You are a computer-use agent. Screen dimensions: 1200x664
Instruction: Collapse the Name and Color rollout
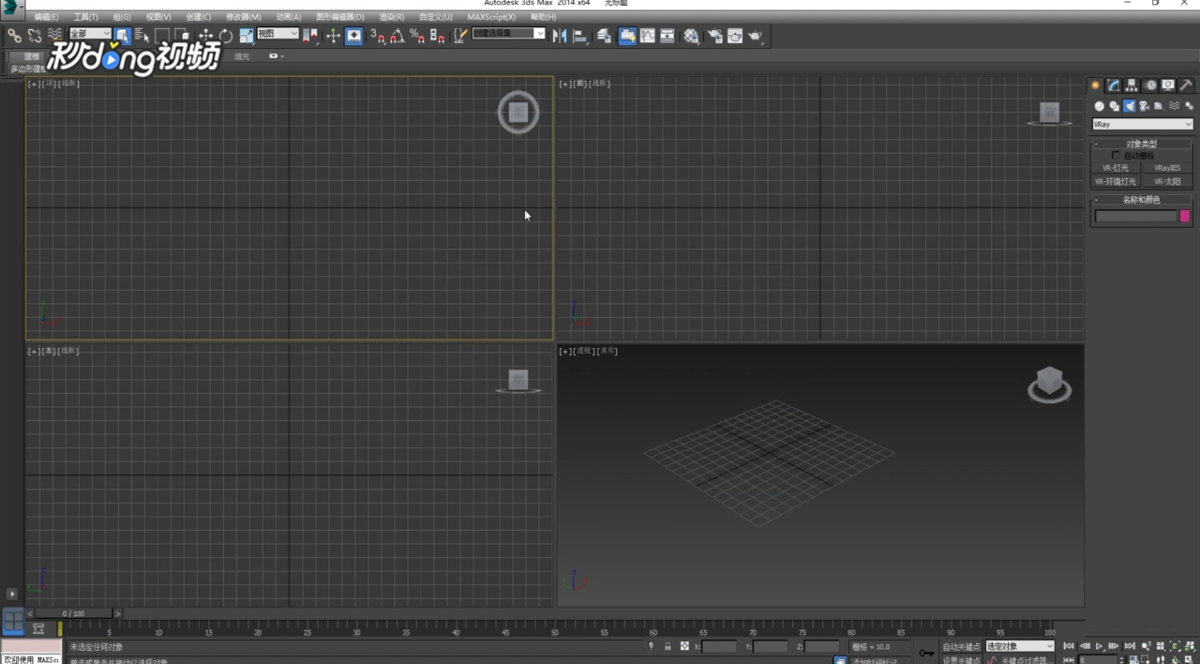[1142, 200]
